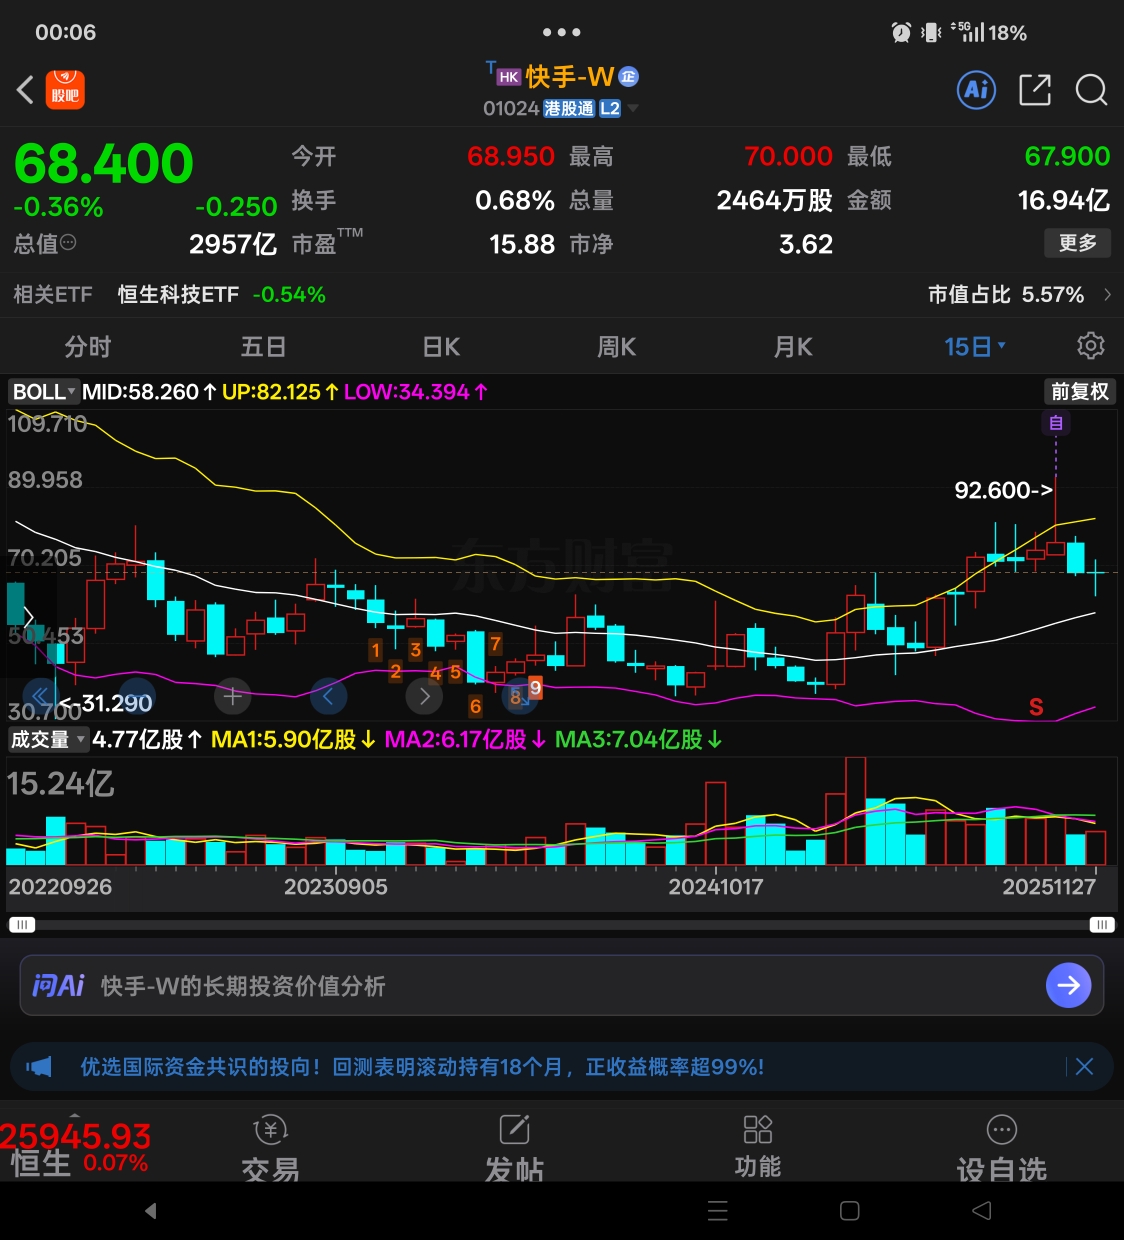Tap the 港股通 badge
The image size is (1124, 1240).
pyautogui.click(x=569, y=108)
